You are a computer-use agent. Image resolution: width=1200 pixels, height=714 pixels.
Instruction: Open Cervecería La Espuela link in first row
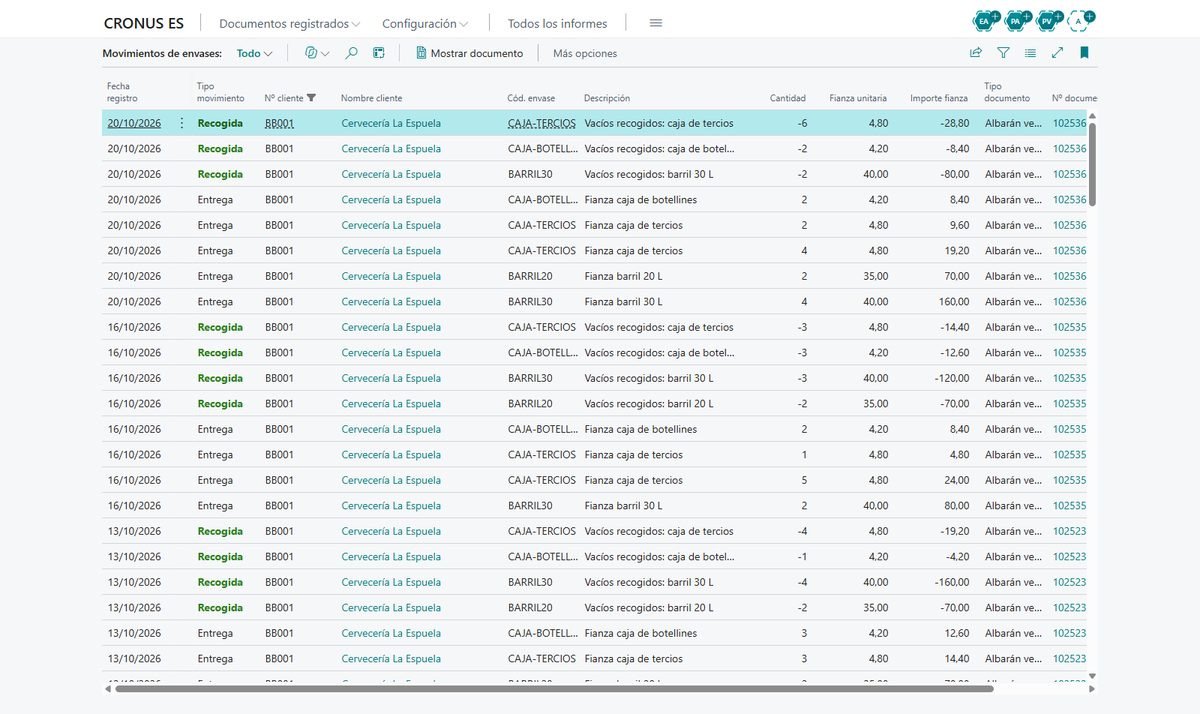click(x=391, y=123)
